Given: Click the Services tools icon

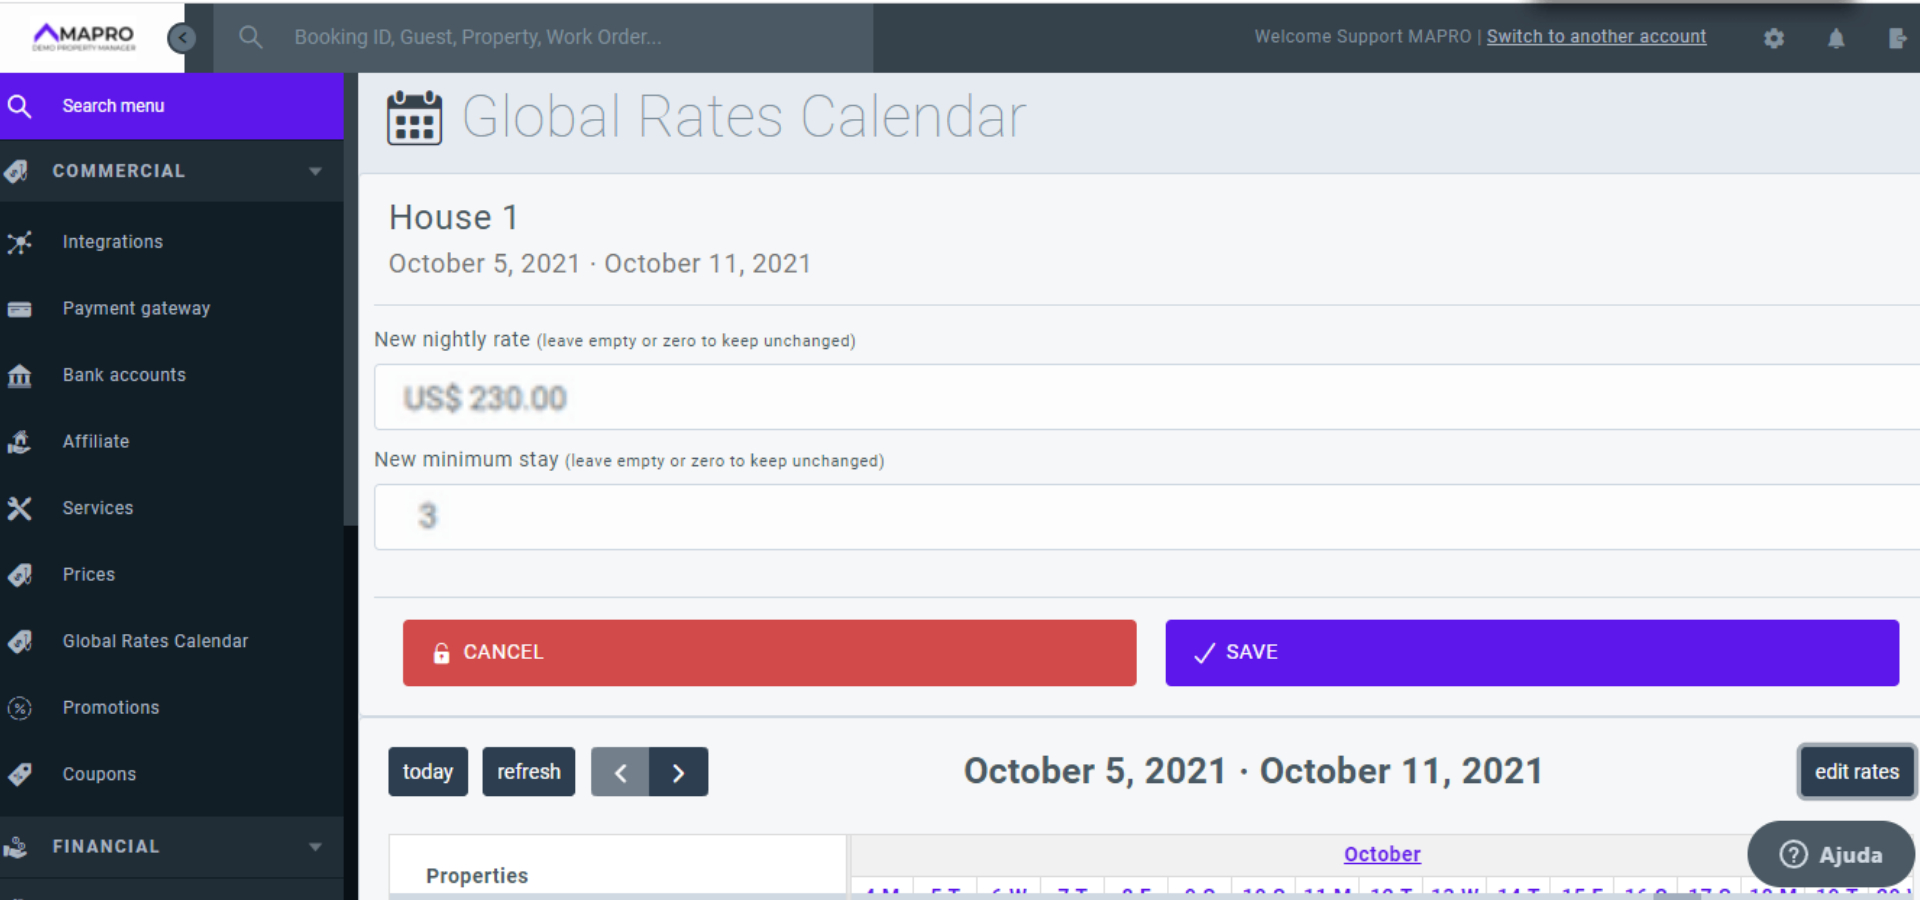Looking at the screenshot, I should click(x=20, y=509).
